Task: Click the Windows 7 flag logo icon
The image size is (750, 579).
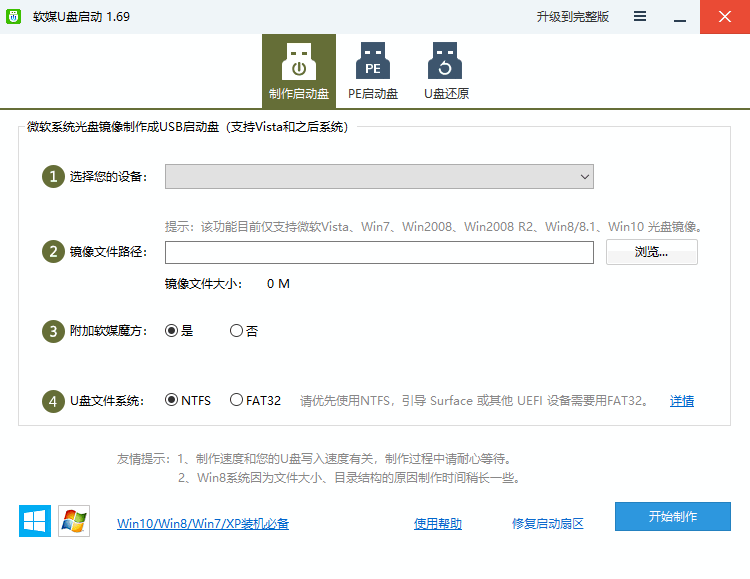Action: [x=74, y=521]
